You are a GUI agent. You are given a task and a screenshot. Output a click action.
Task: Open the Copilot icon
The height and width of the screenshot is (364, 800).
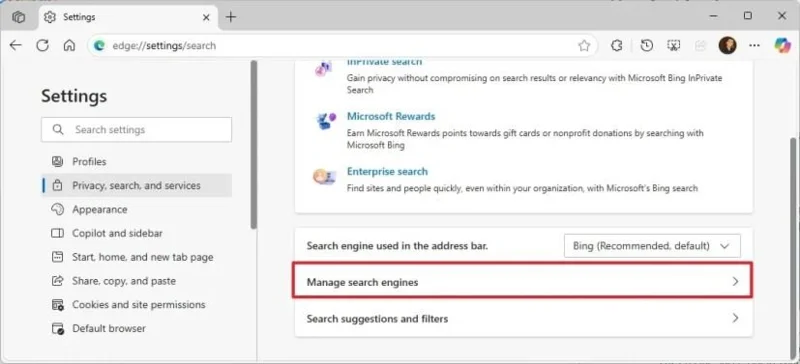pos(782,45)
